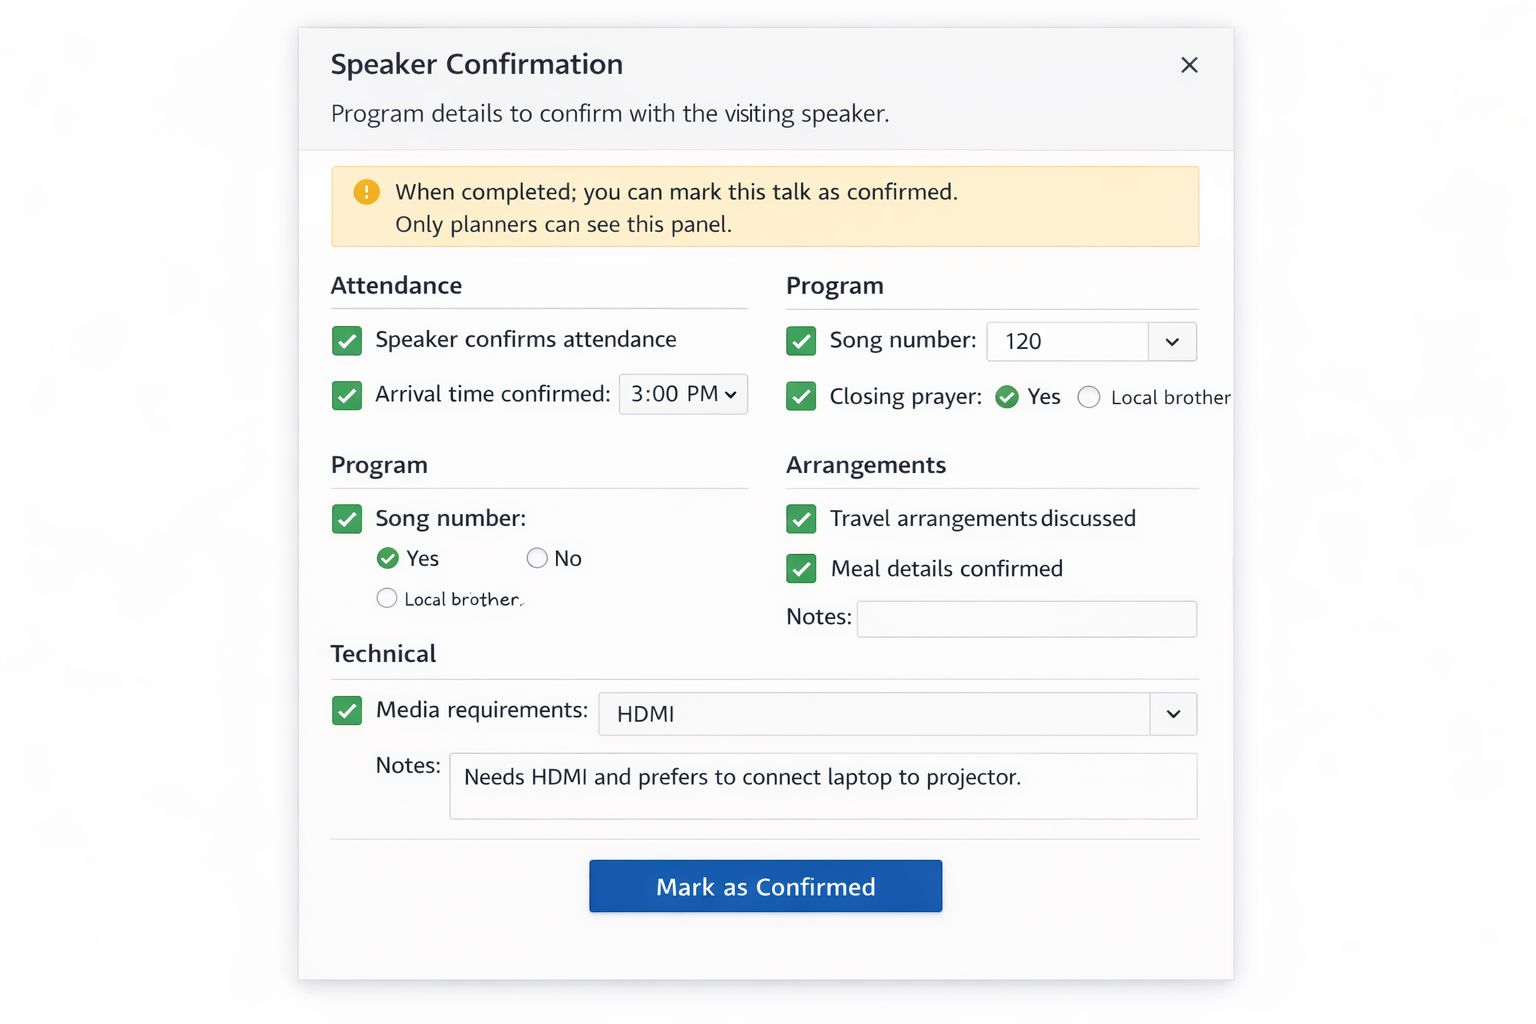Click the warning icon in yellow banner
This screenshot has height=1024, width=1536.
coord(366,192)
